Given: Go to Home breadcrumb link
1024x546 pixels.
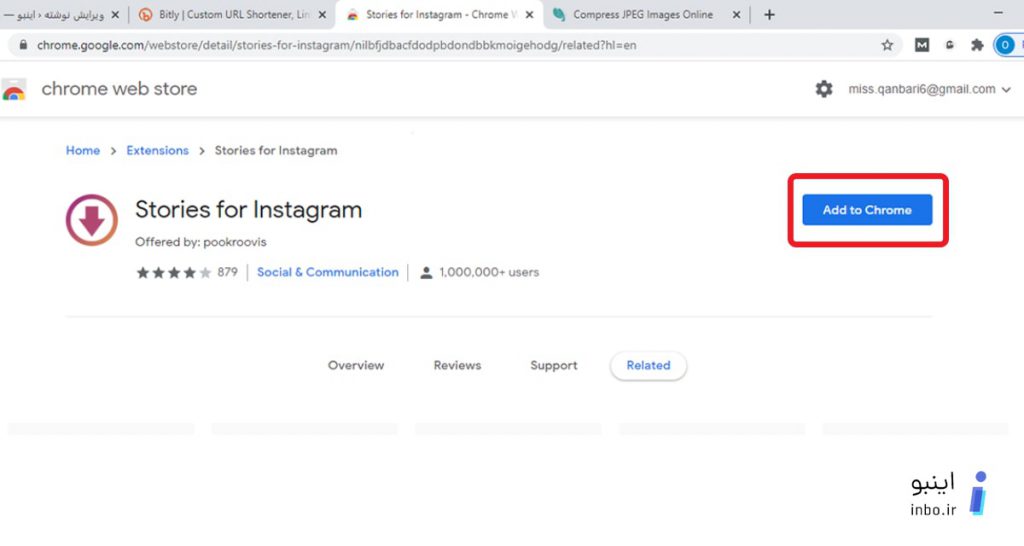Looking at the screenshot, I should (x=83, y=150).
